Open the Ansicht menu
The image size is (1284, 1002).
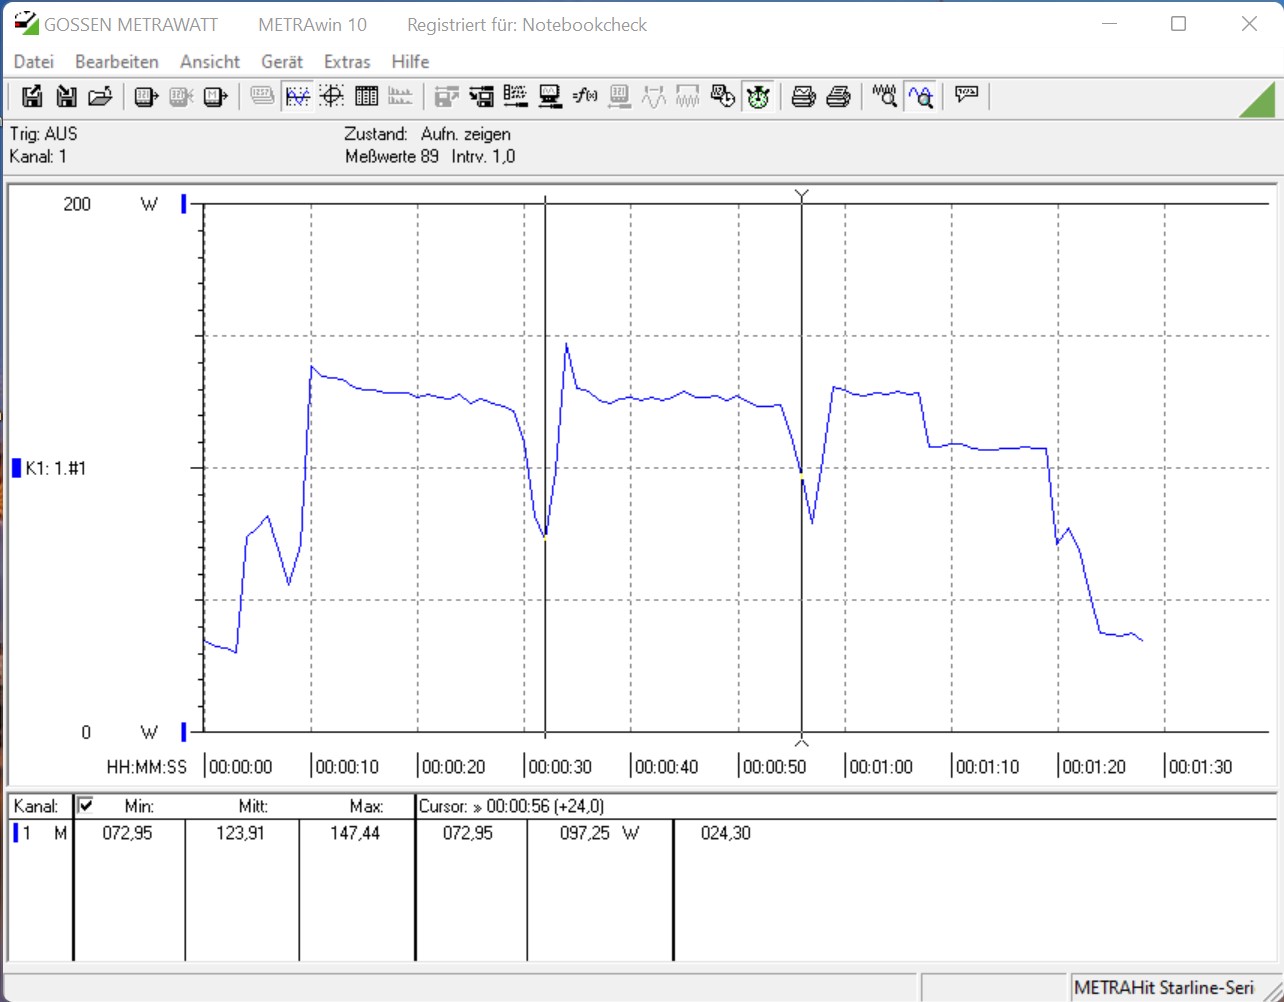[210, 62]
